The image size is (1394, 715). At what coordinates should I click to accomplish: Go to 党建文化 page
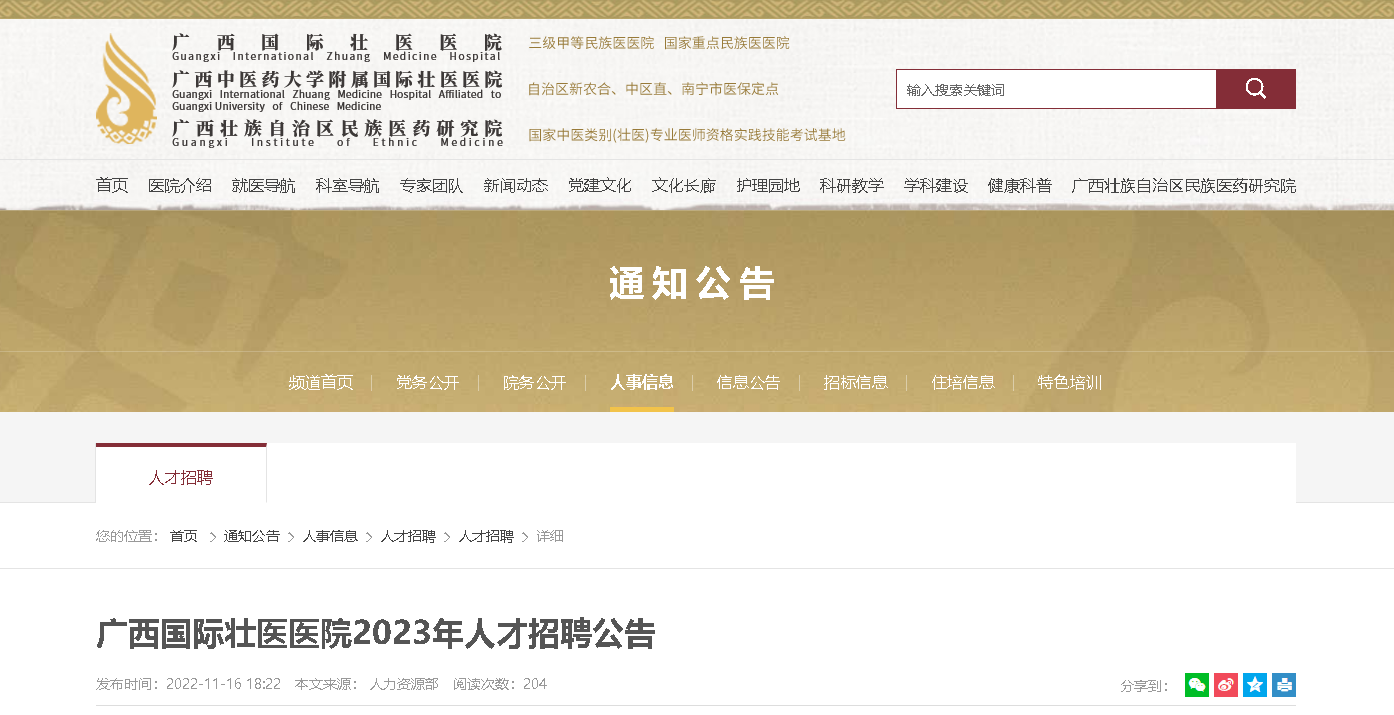coord(600,186)
